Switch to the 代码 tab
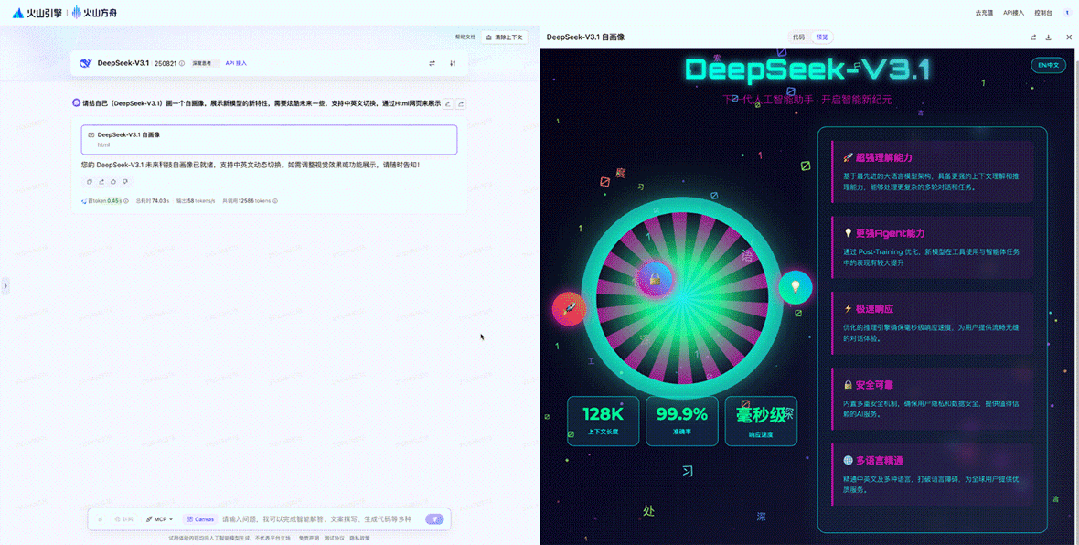This screenshot has width=1079, height=545. (798, 37)
